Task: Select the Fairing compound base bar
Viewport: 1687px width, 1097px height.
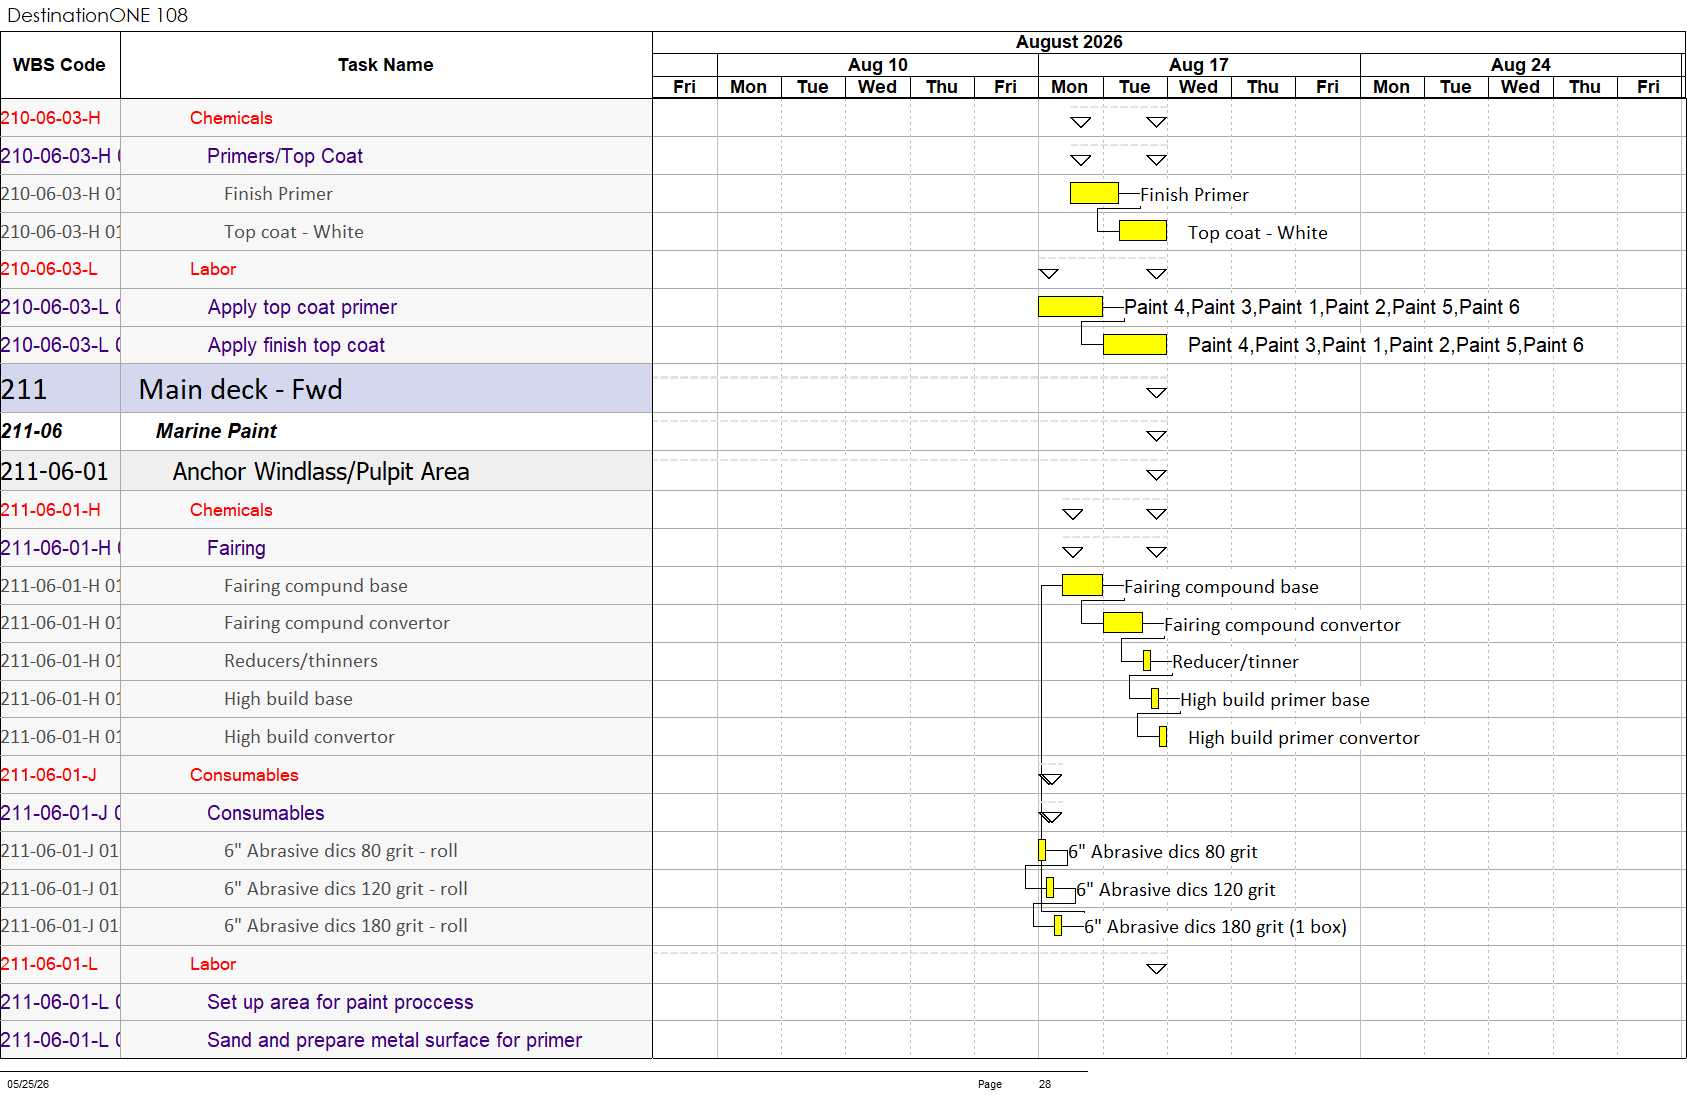Action: (1082, 585)
